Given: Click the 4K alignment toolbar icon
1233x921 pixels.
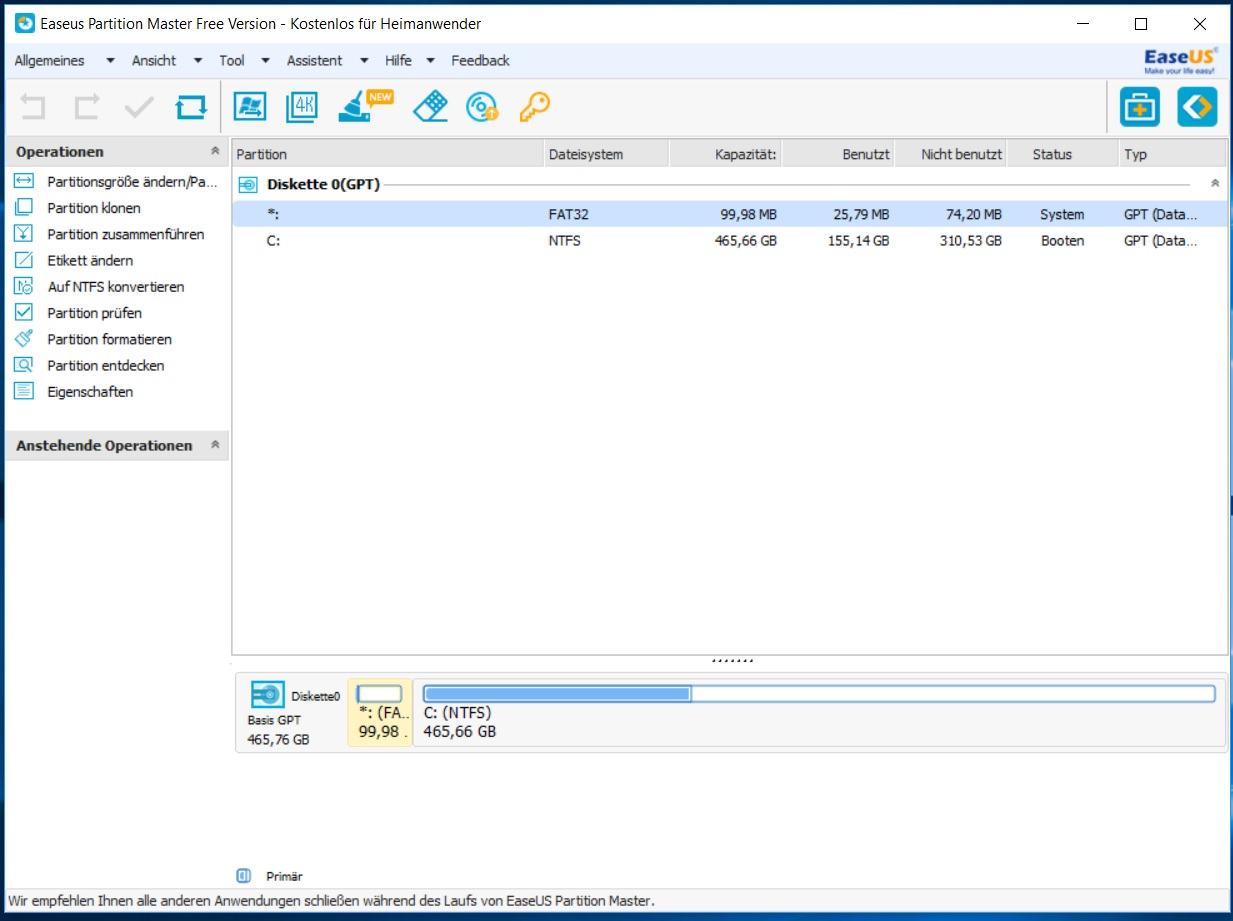Looking at the screenshot, I should (x=301, y=107).
